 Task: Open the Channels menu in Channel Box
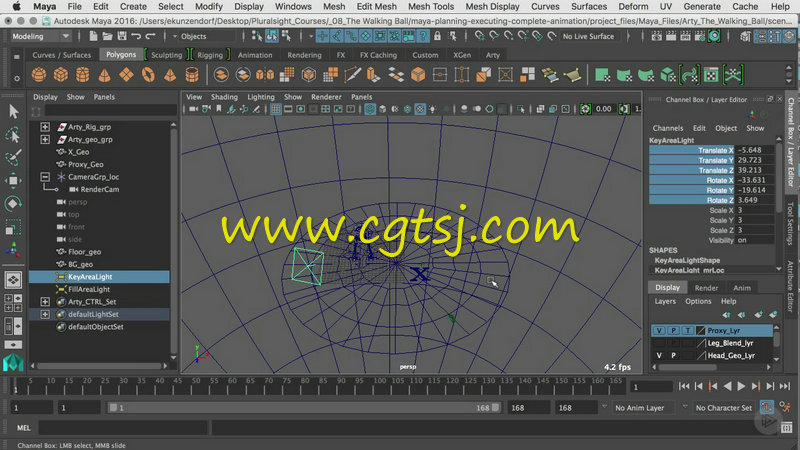[667, 128]
